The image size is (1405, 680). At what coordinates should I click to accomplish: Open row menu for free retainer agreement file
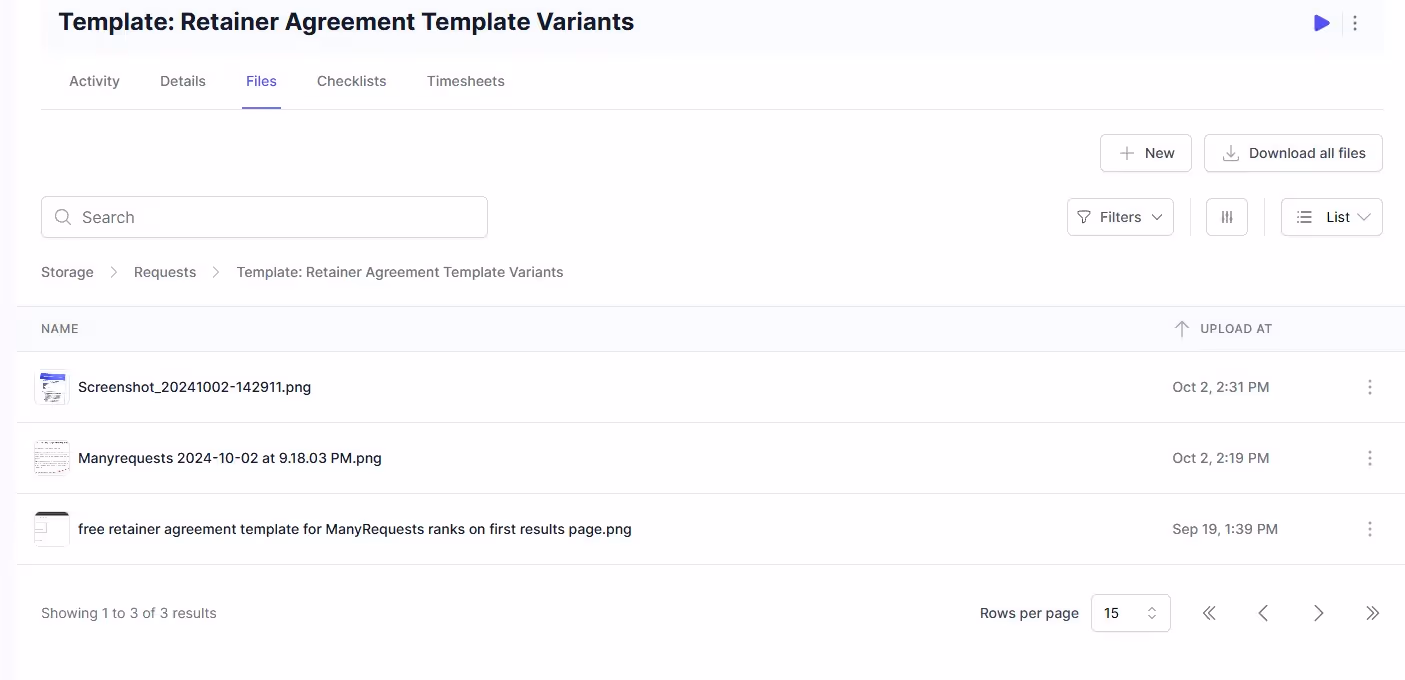point(1370,529)
